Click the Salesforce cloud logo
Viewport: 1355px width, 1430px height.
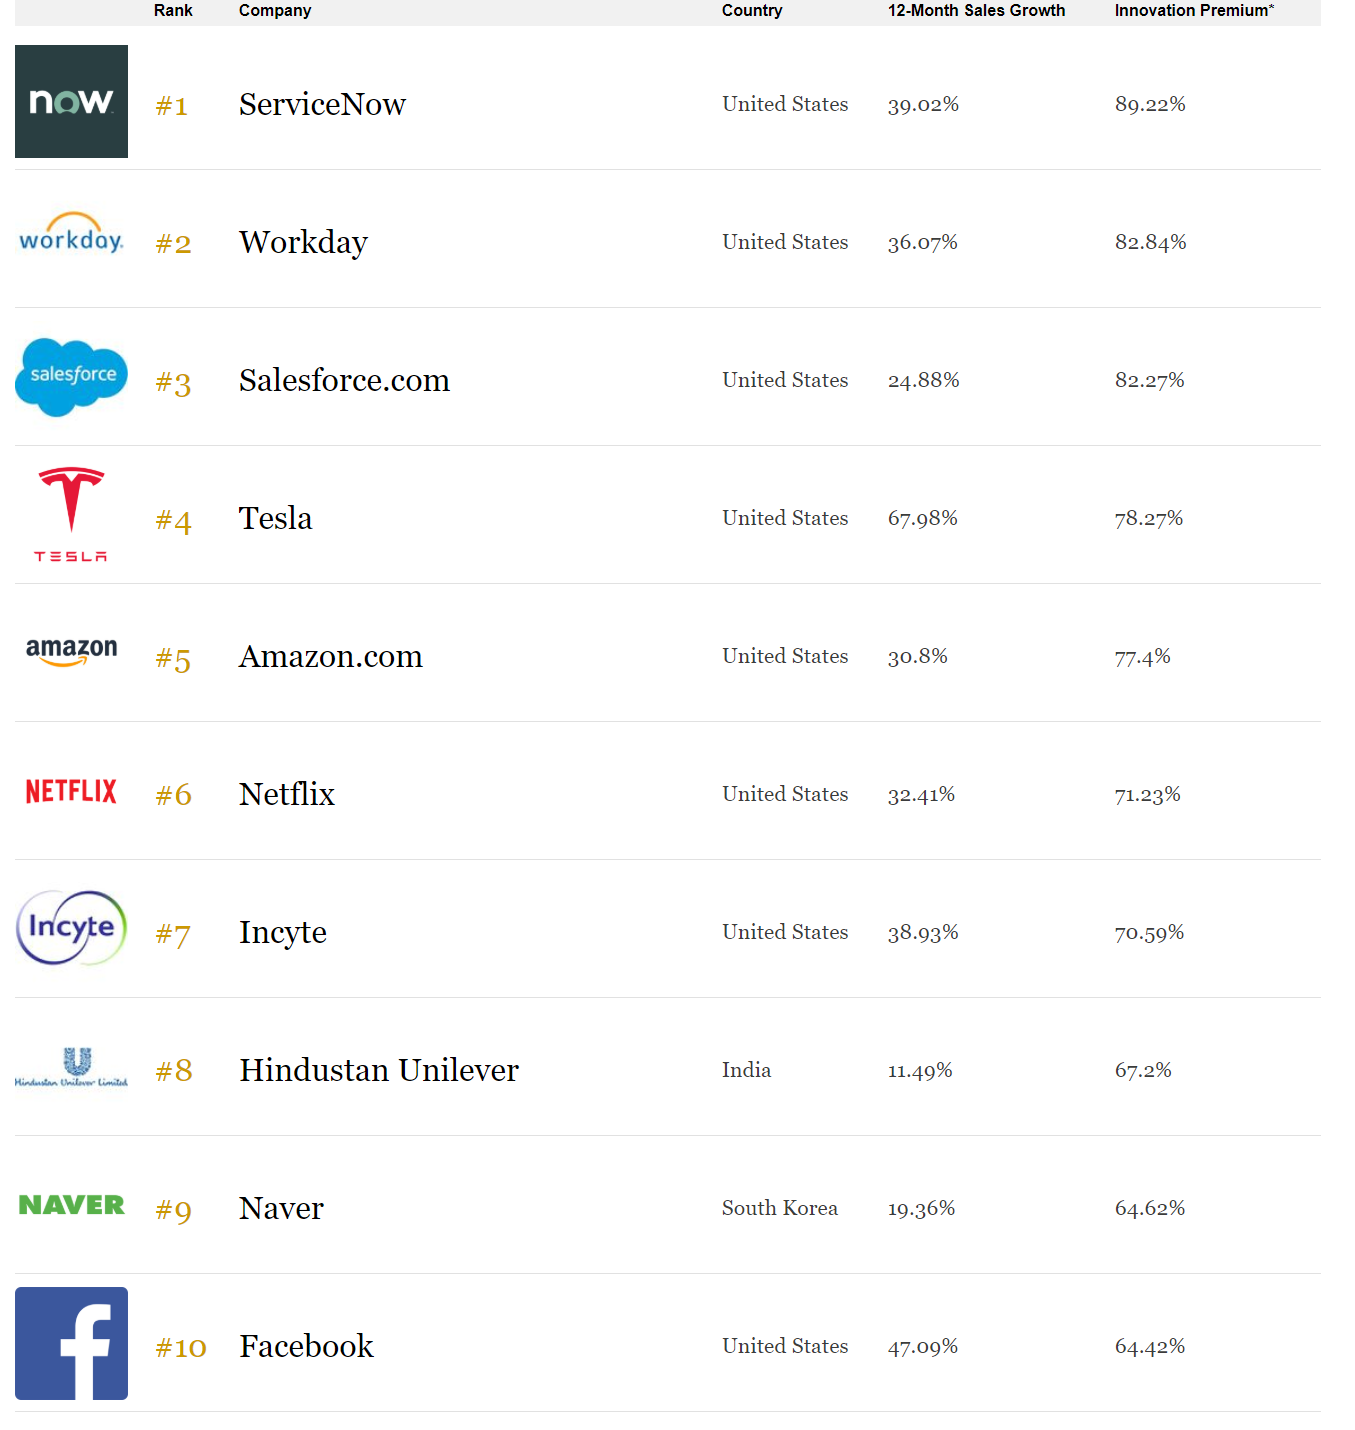(x=71, y=377)
